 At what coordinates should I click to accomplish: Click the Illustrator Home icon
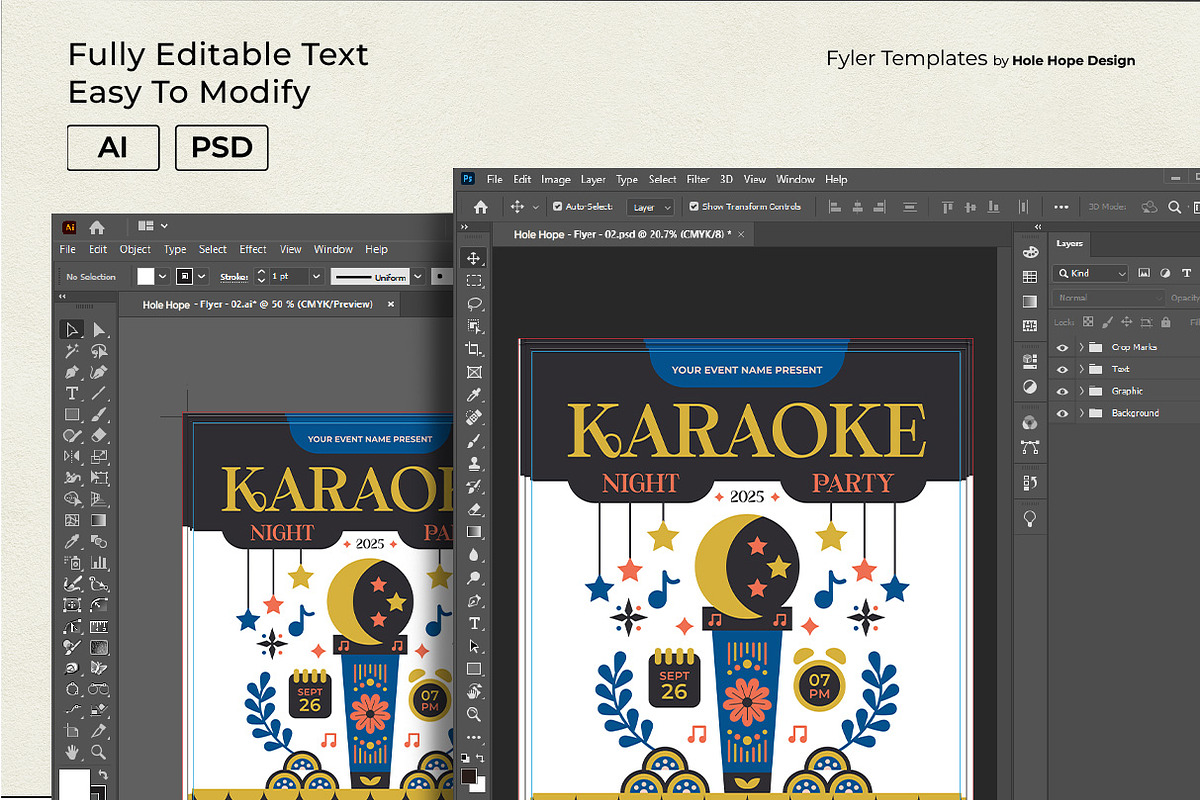97,227
